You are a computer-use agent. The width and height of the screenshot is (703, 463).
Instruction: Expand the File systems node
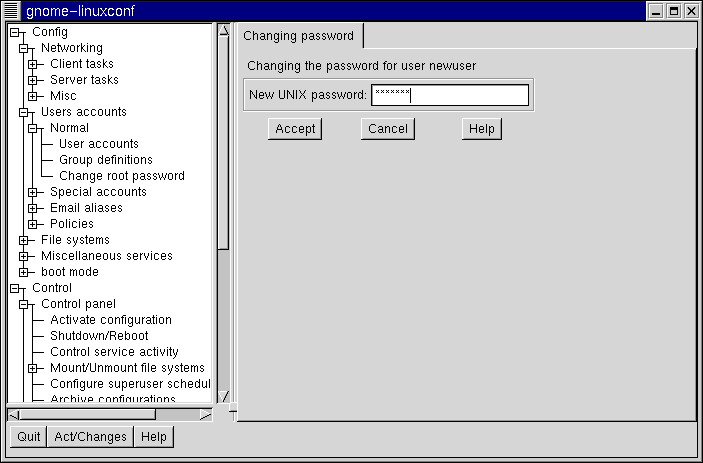pyautogui.click(x=24, y=240)
